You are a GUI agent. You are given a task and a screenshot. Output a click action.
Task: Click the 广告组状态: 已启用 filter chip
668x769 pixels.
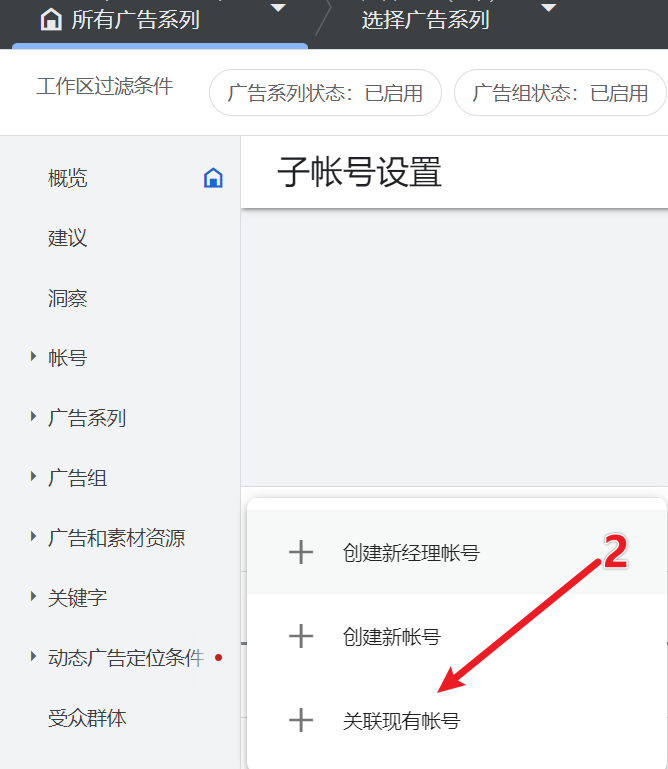(560, 93)
